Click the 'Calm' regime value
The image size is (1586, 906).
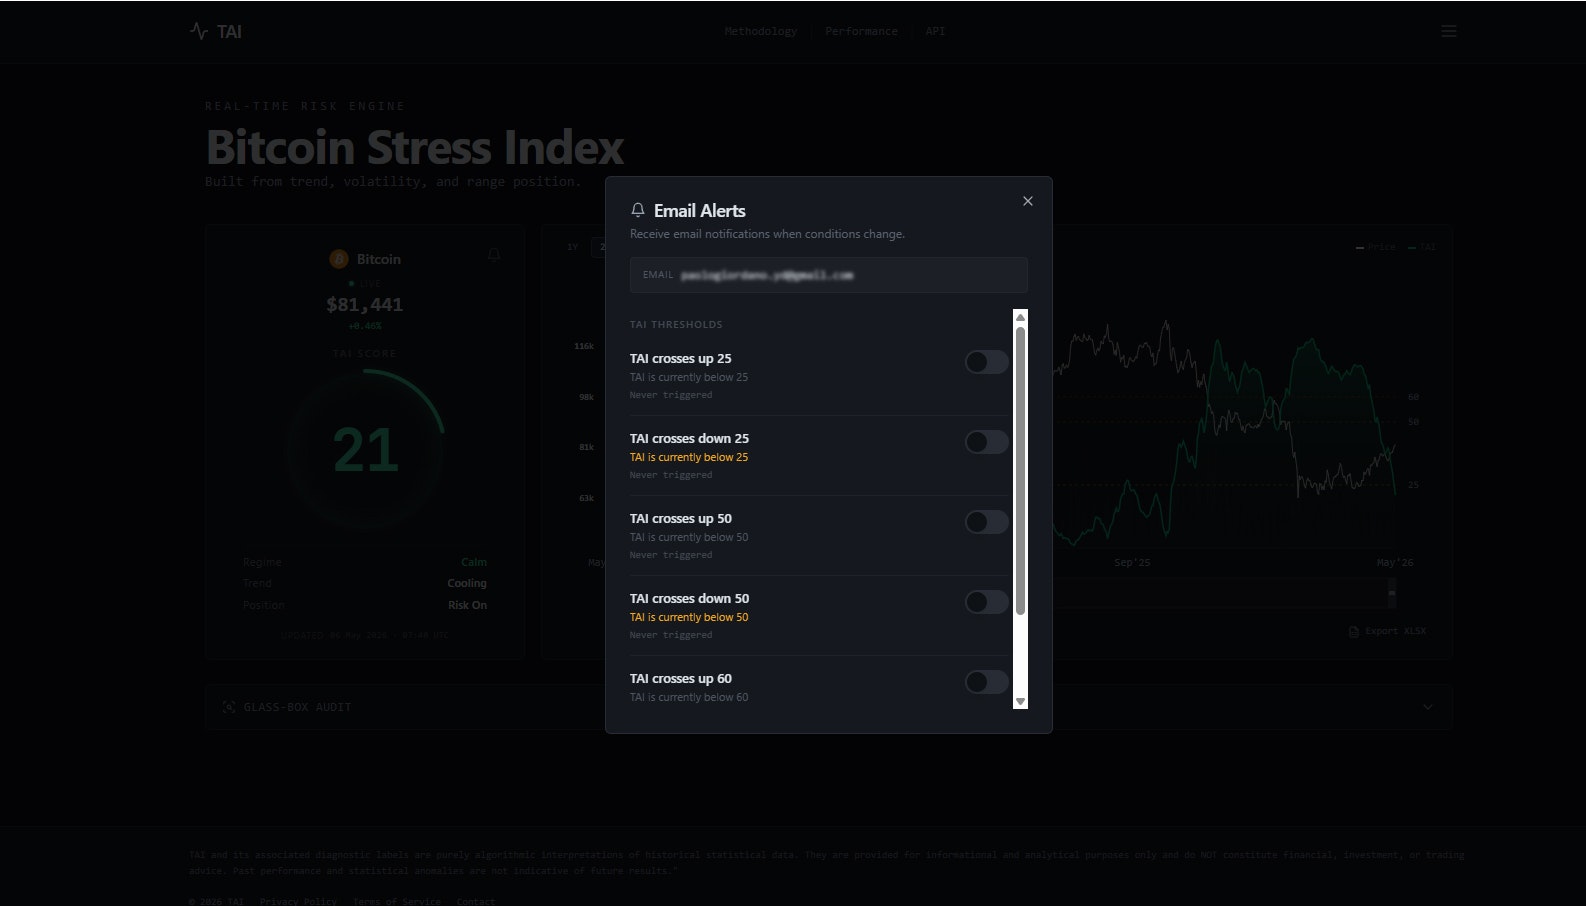point(474,562)
